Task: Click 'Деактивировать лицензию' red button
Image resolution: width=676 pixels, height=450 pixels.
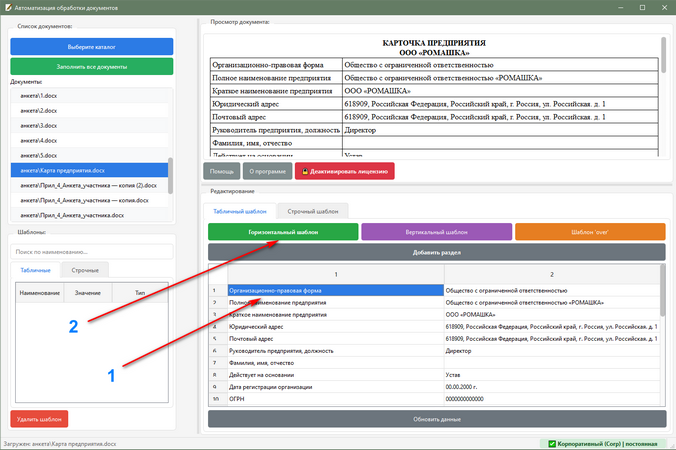Action: (344, 171)
